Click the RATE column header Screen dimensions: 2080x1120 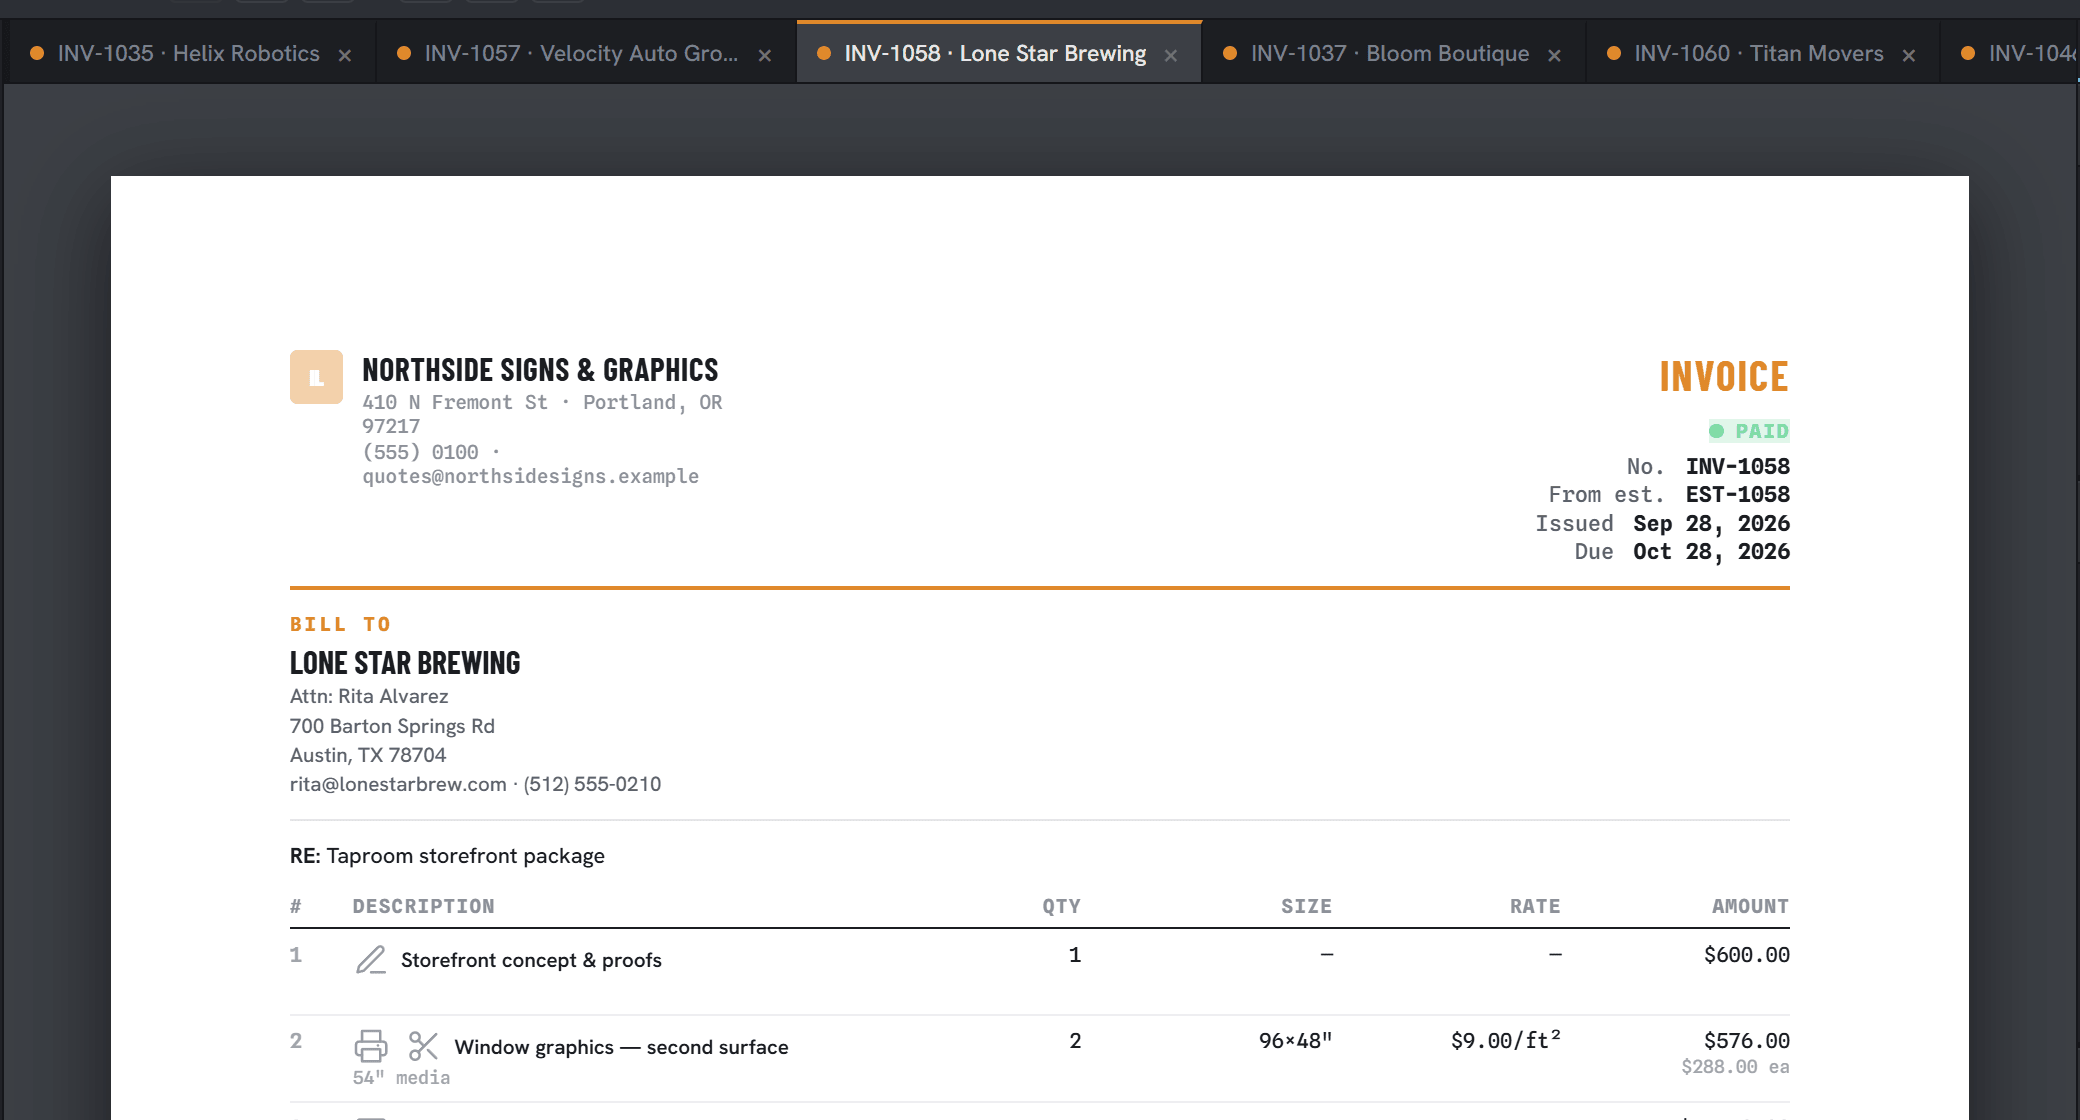(1535, 906)
